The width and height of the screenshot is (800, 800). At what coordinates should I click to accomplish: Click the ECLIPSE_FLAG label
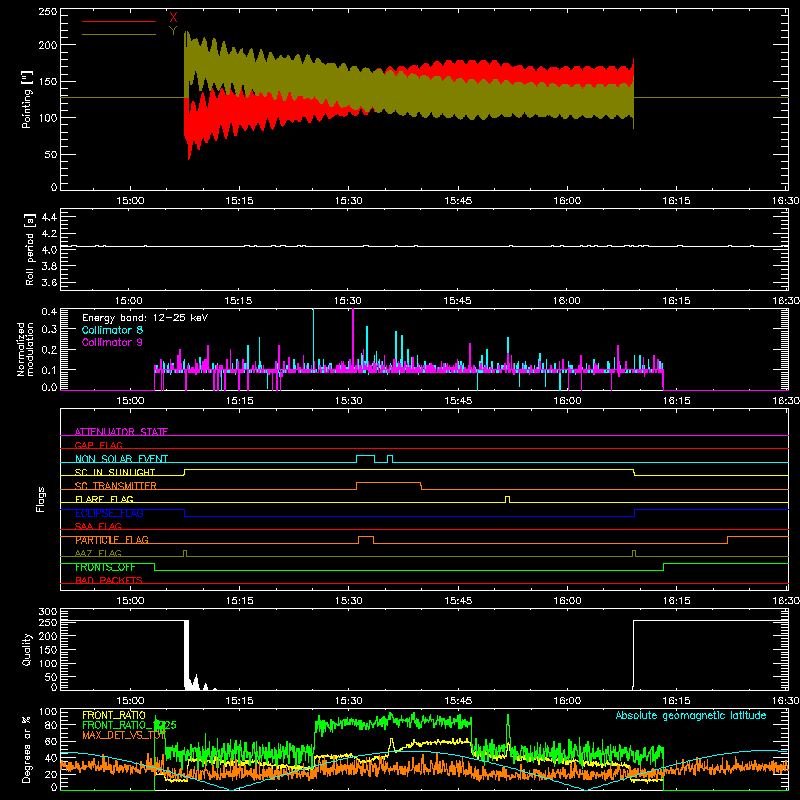tap(109, 513)
